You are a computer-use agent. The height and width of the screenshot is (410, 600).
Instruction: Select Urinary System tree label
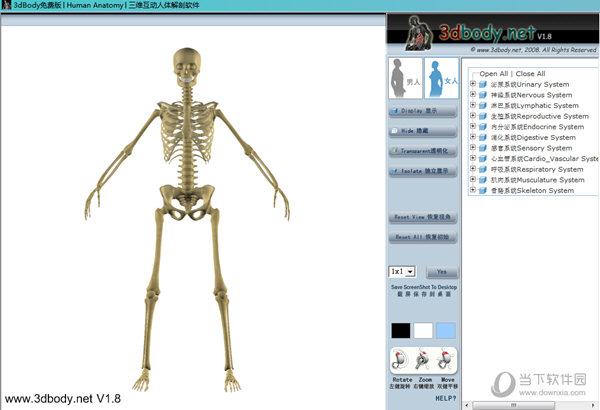click(530, 84)
